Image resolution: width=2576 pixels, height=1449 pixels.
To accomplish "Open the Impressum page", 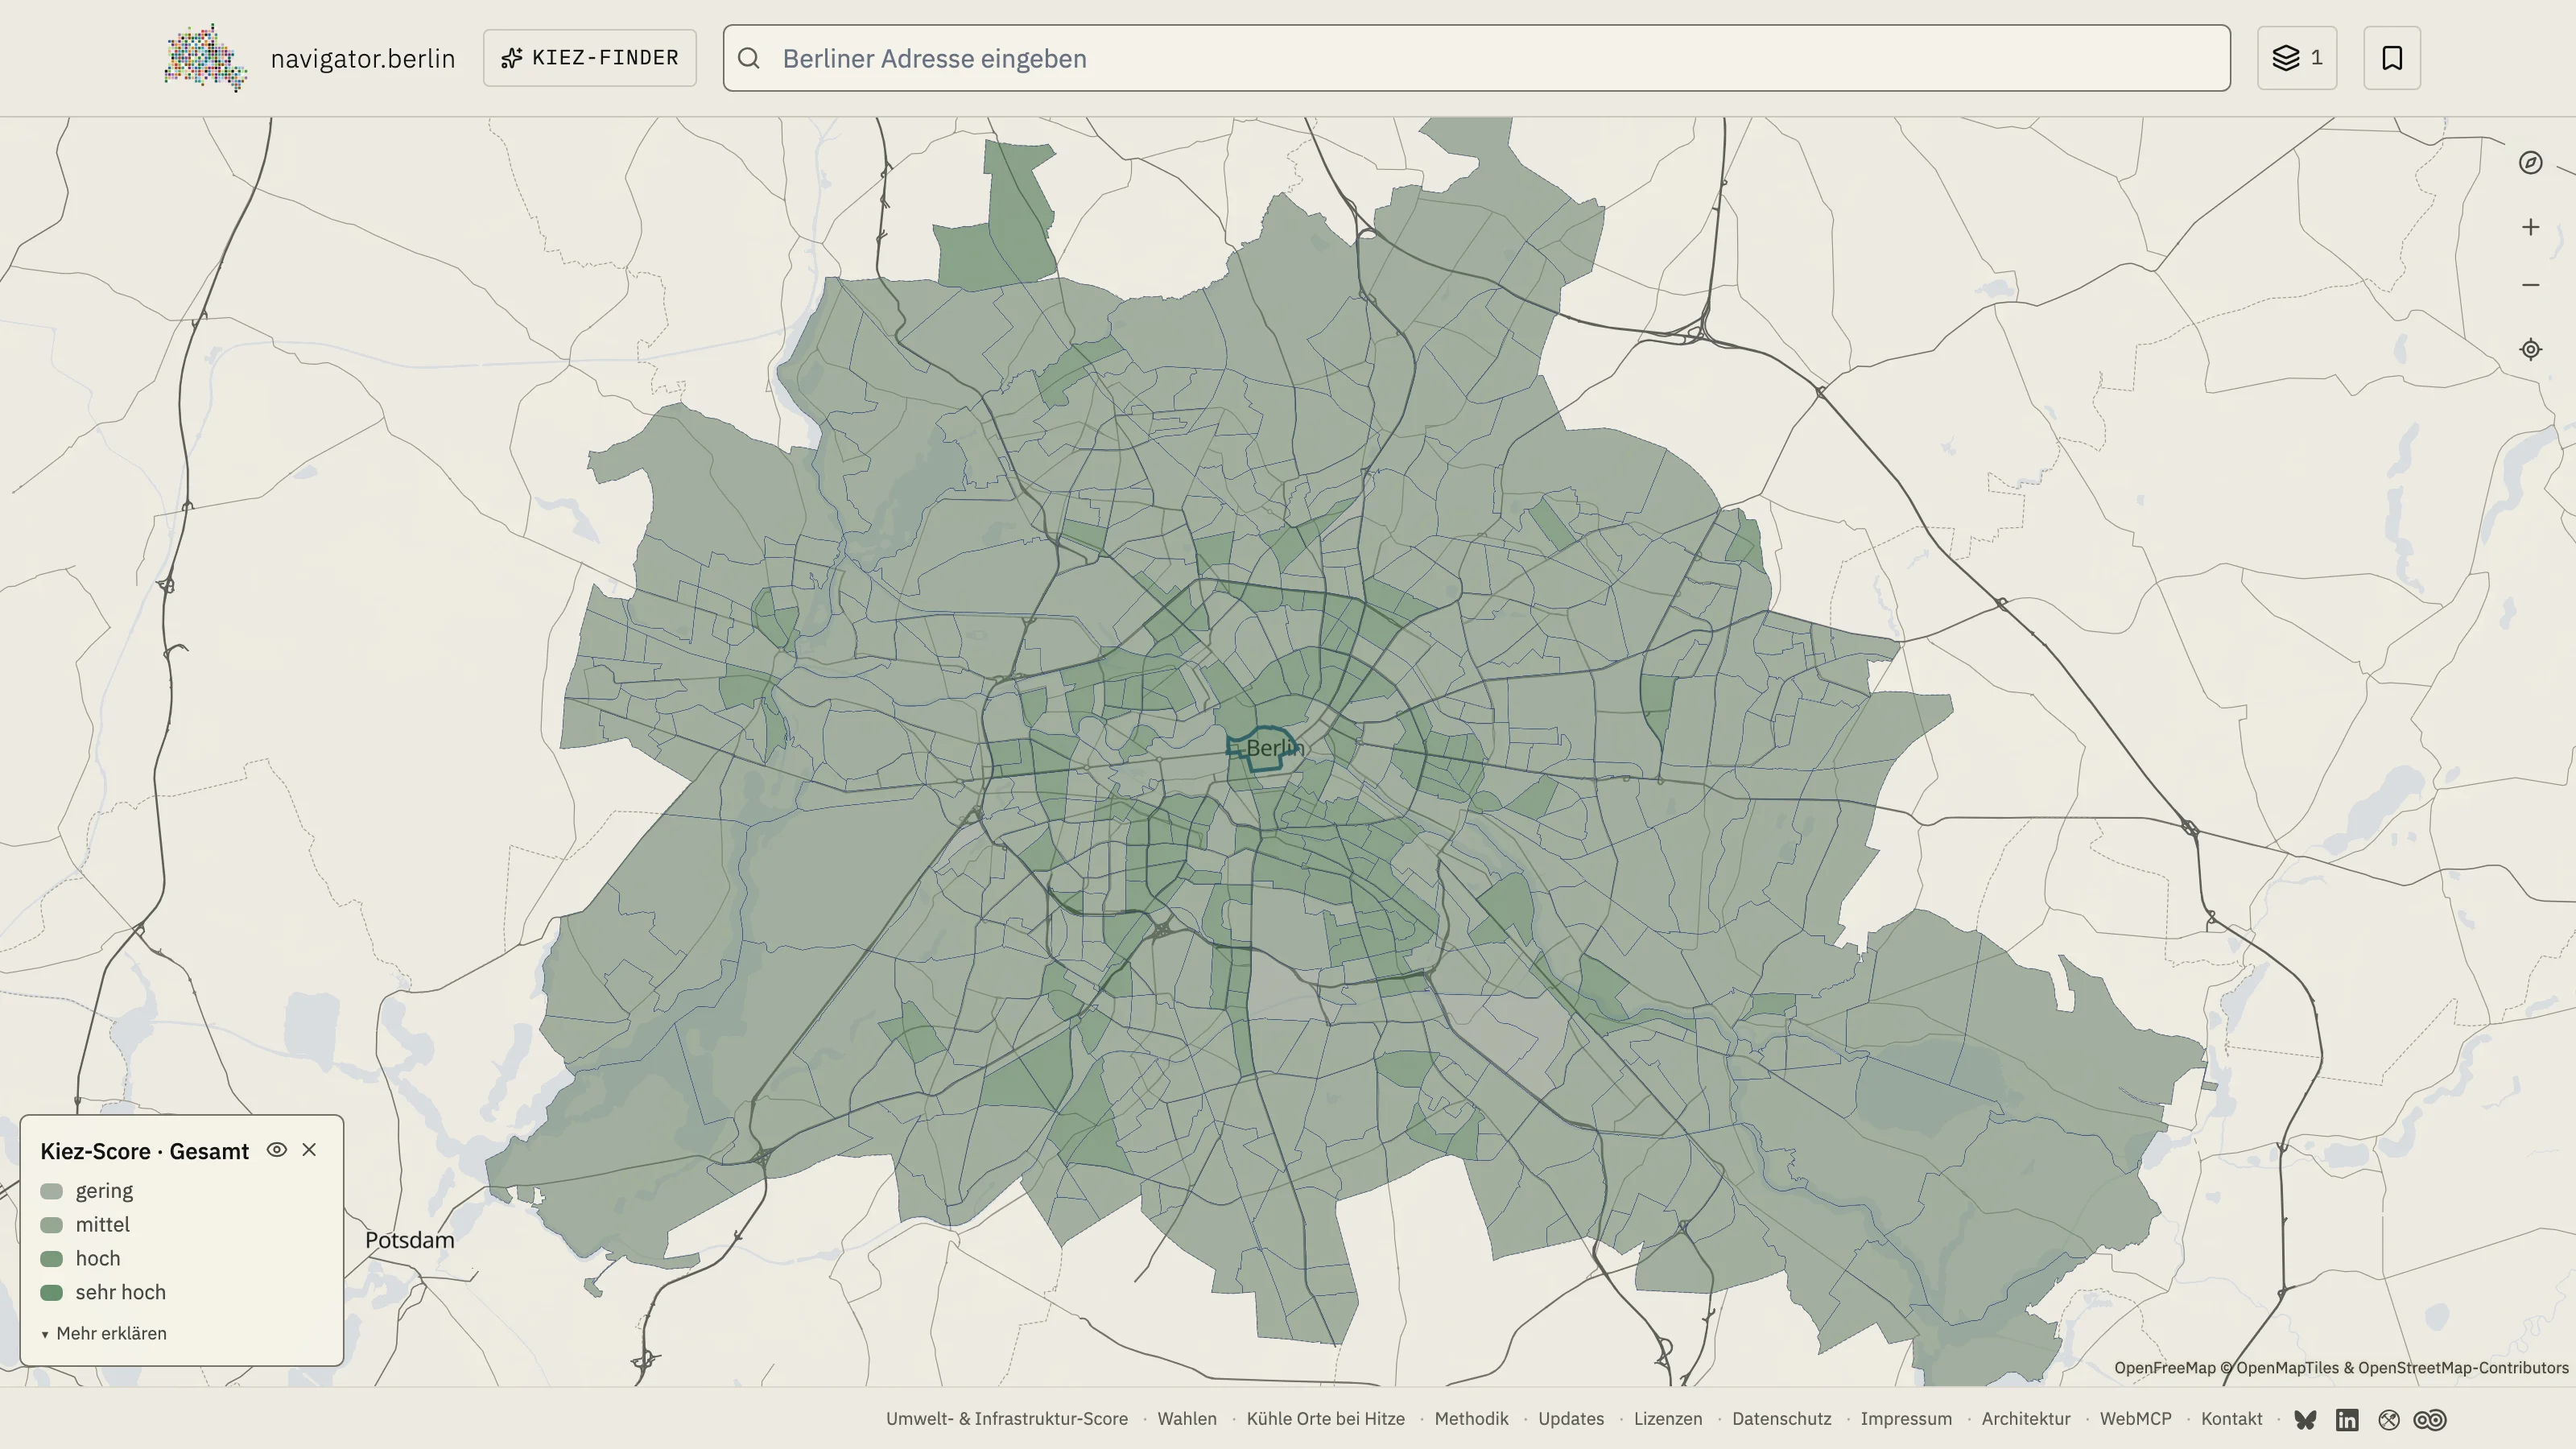I will (1906, 1419).
